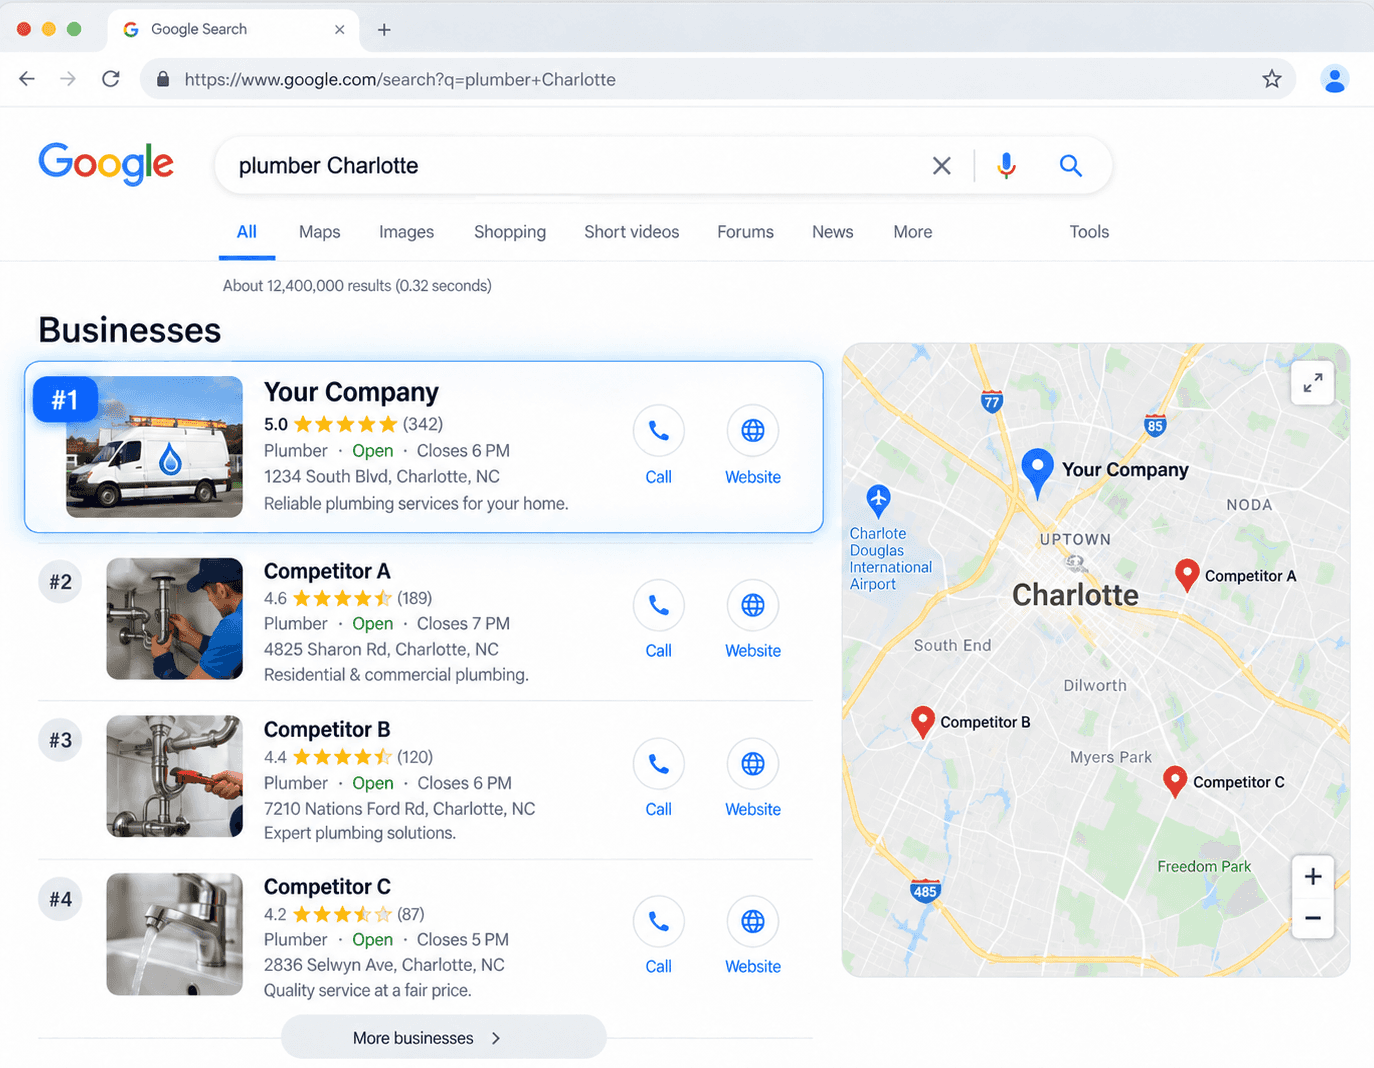Open the Competitor C listing title
Viewport: 1374px width, 1068px height.
(x=327, y=886)
